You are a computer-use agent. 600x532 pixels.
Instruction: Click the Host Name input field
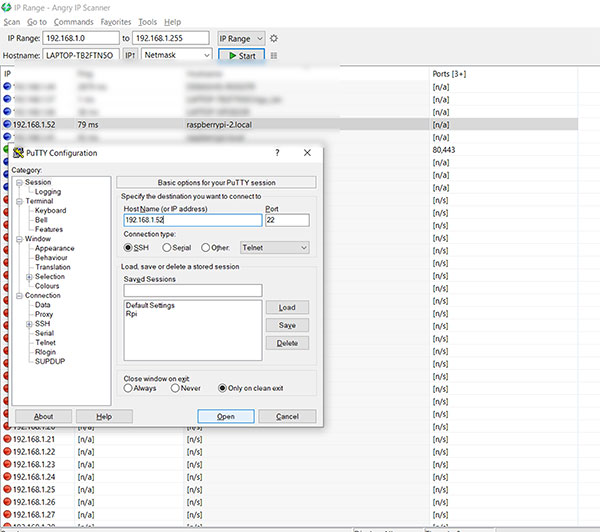click(x=193, y=220)
